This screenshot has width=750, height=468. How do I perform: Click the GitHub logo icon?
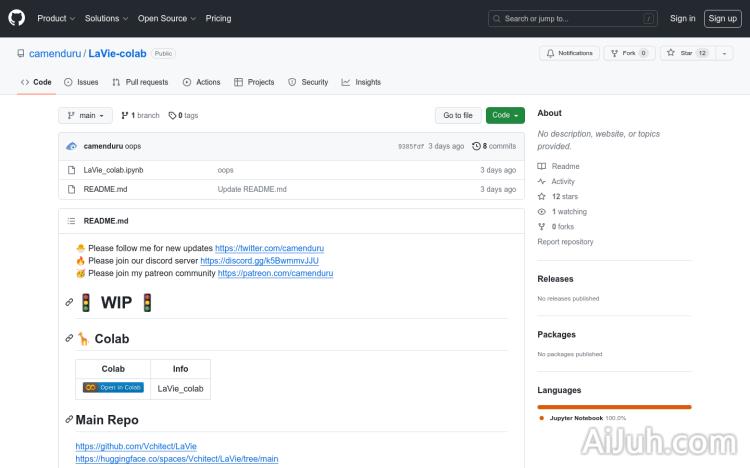coord(17,18)
